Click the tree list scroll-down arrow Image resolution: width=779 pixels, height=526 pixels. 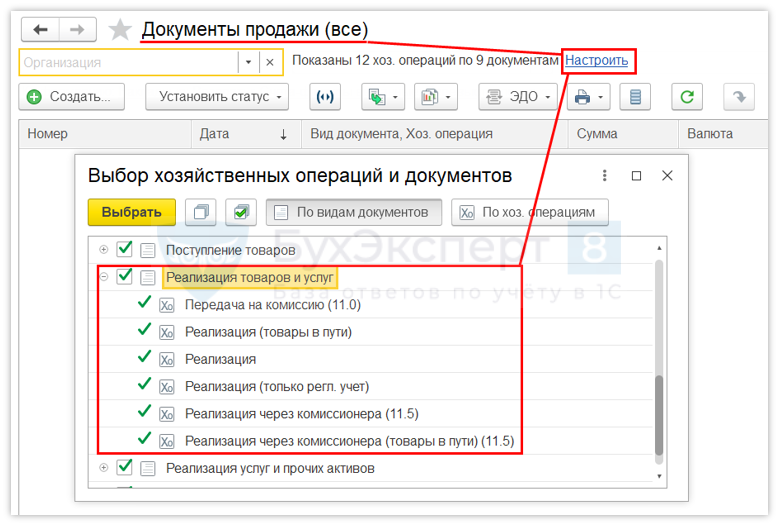(x=659, y=477)
